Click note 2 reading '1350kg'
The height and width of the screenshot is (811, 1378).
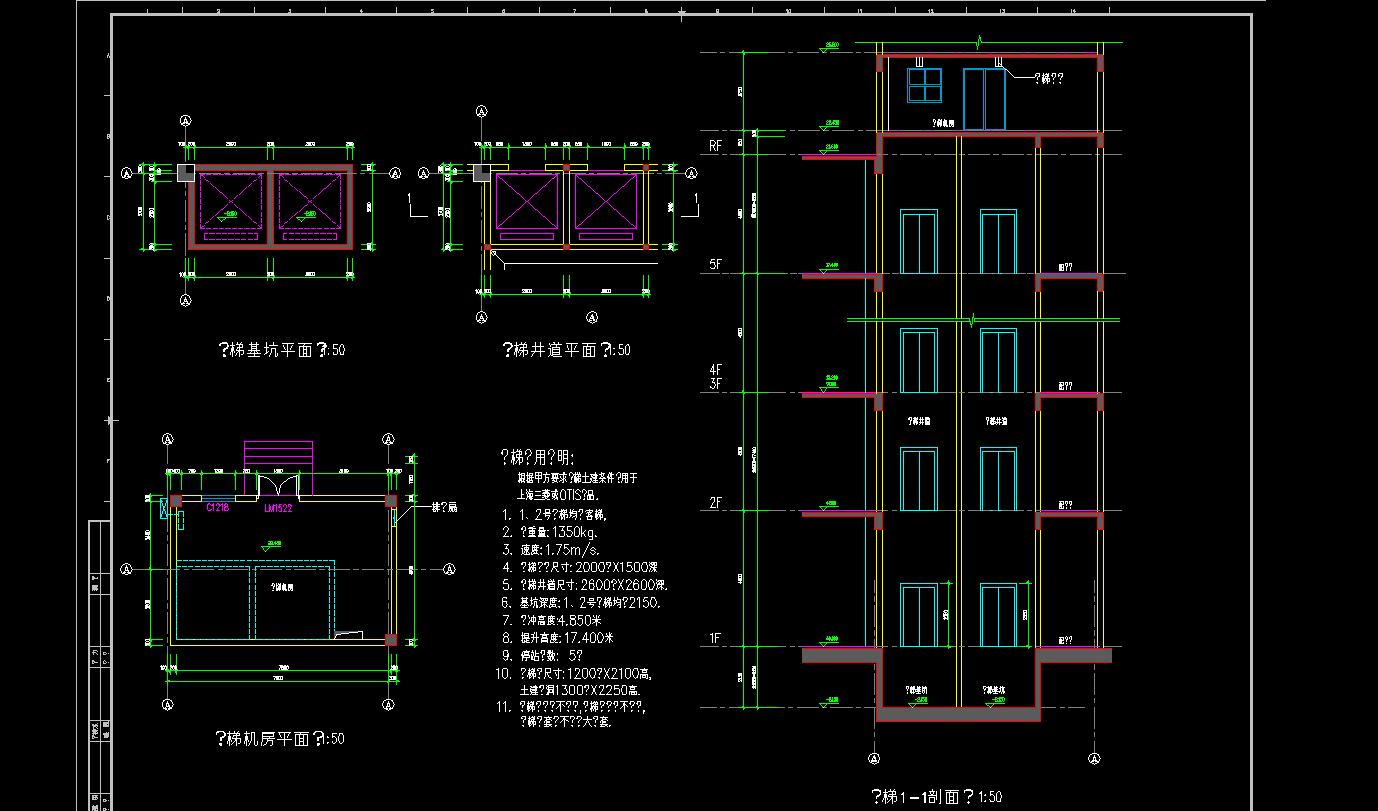coord(552,533)
